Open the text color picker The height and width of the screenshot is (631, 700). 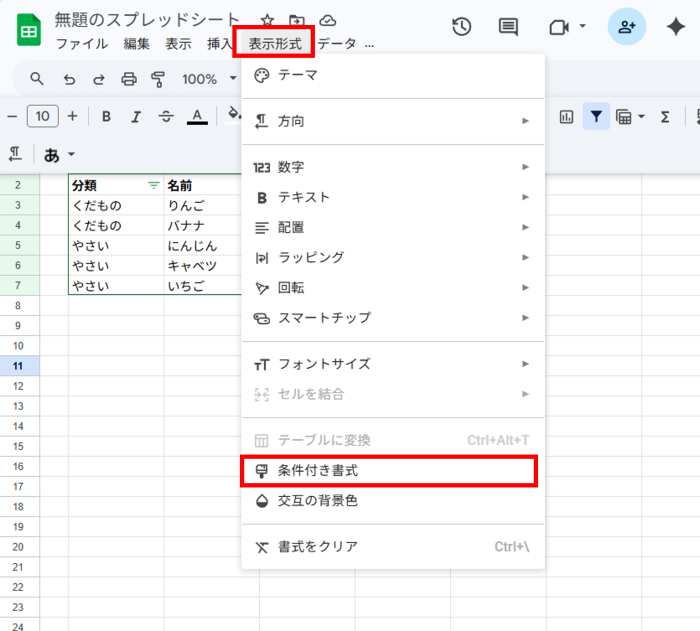pos(197,117)
